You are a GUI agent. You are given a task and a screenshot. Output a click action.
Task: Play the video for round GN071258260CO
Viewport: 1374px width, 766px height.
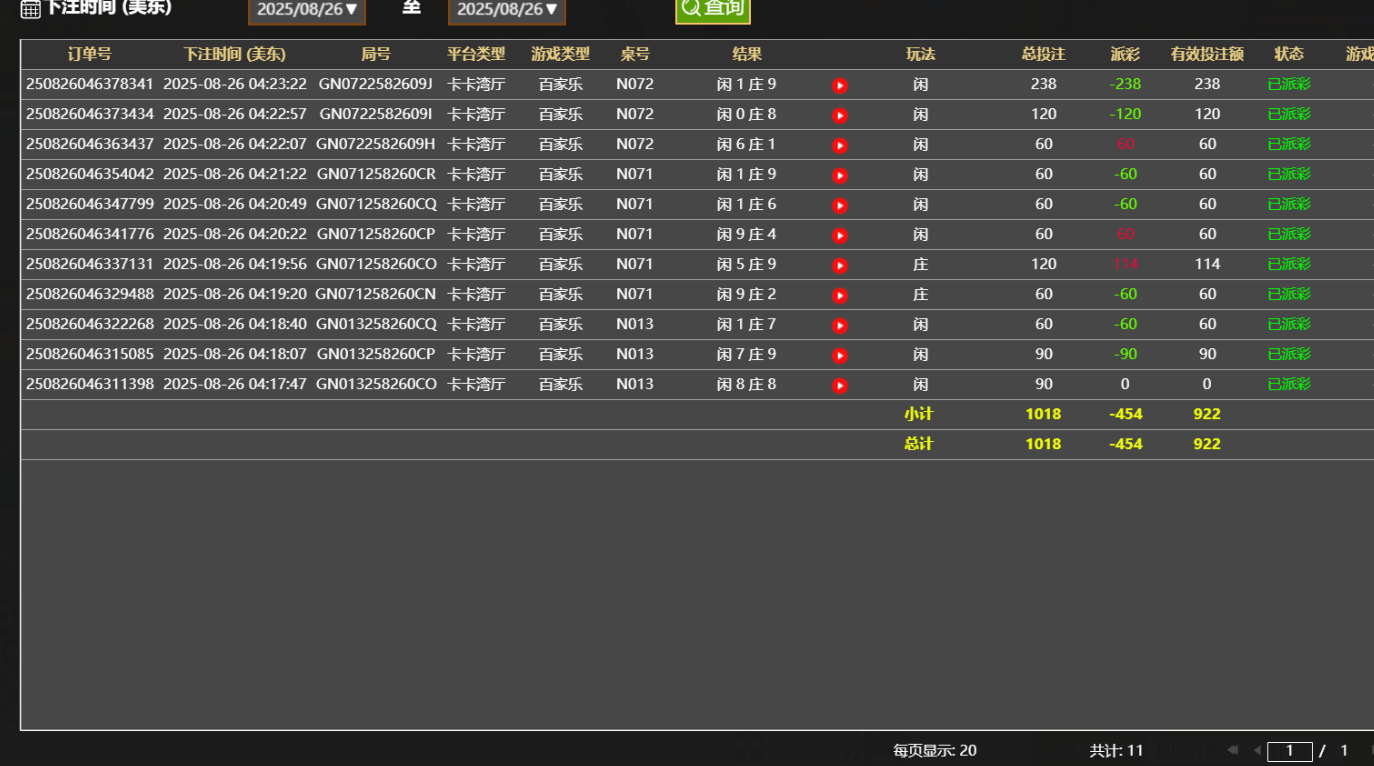[839, 264]
